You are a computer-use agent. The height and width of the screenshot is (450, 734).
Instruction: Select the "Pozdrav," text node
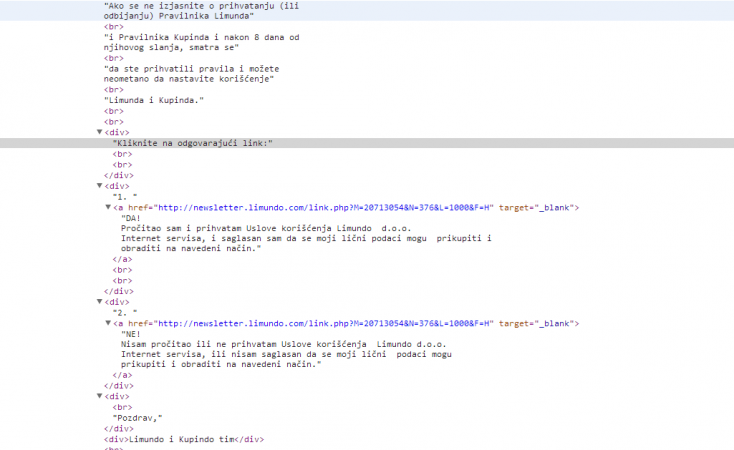coord(137,418)
